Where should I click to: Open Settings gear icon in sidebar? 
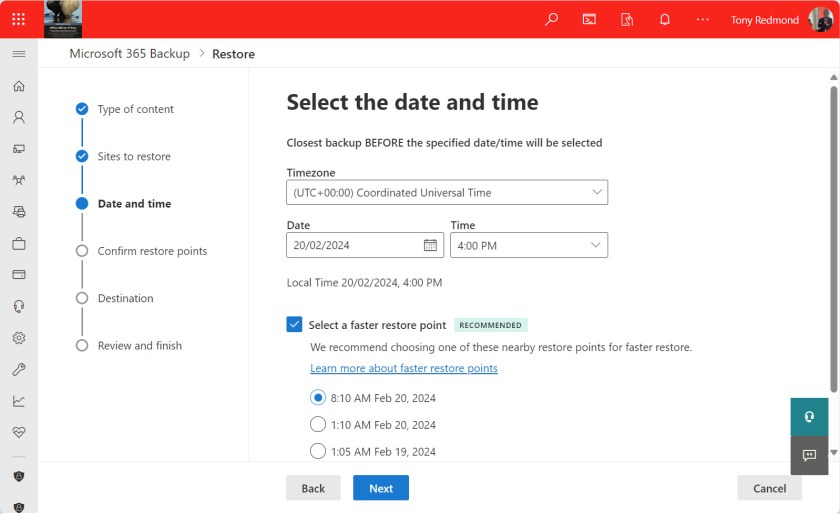pyautogui.click(x=19, y=338)
